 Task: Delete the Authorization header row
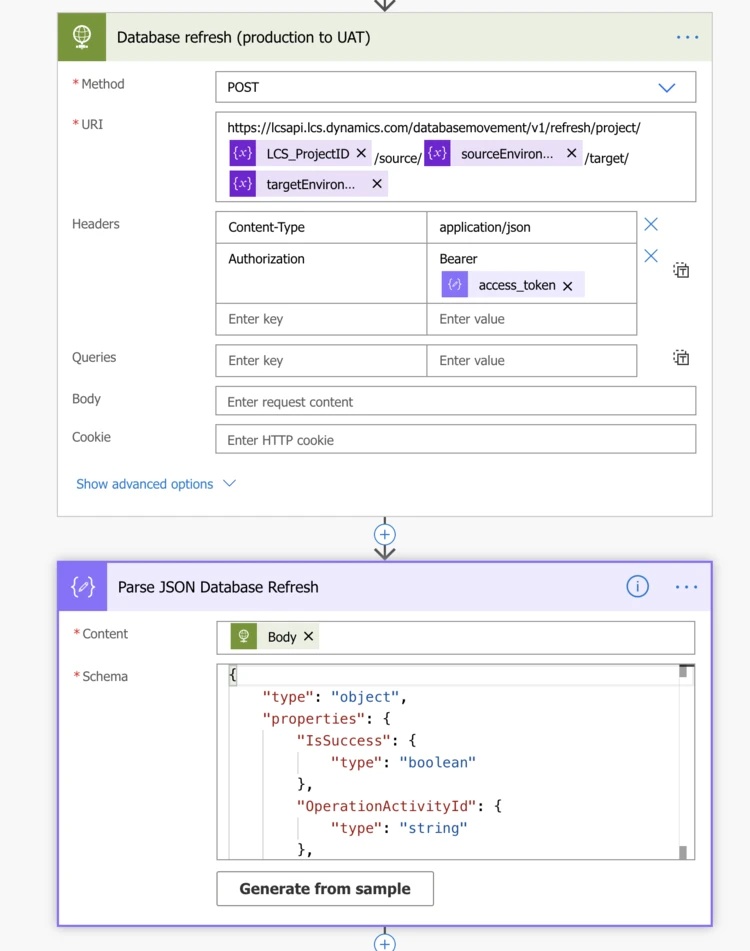651,256
